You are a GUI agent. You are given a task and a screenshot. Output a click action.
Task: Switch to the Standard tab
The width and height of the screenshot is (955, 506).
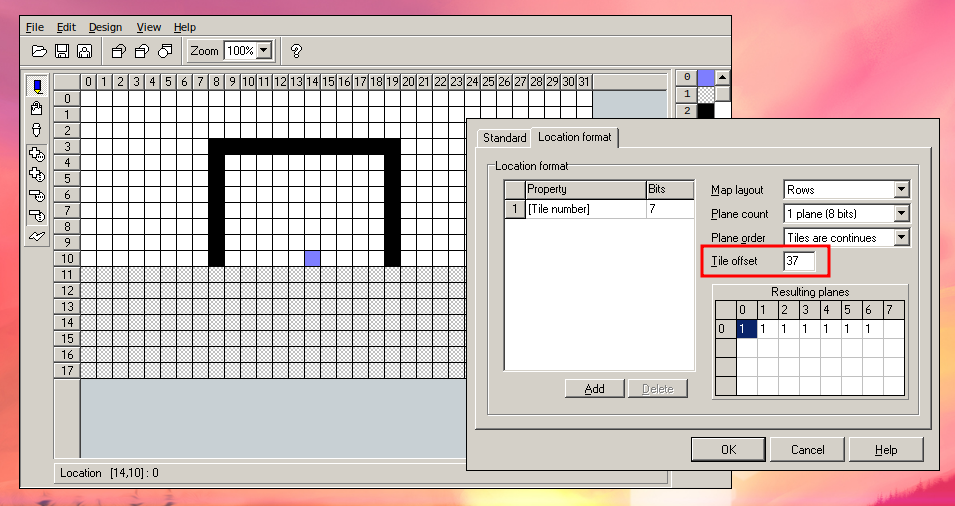pos(504,138)
